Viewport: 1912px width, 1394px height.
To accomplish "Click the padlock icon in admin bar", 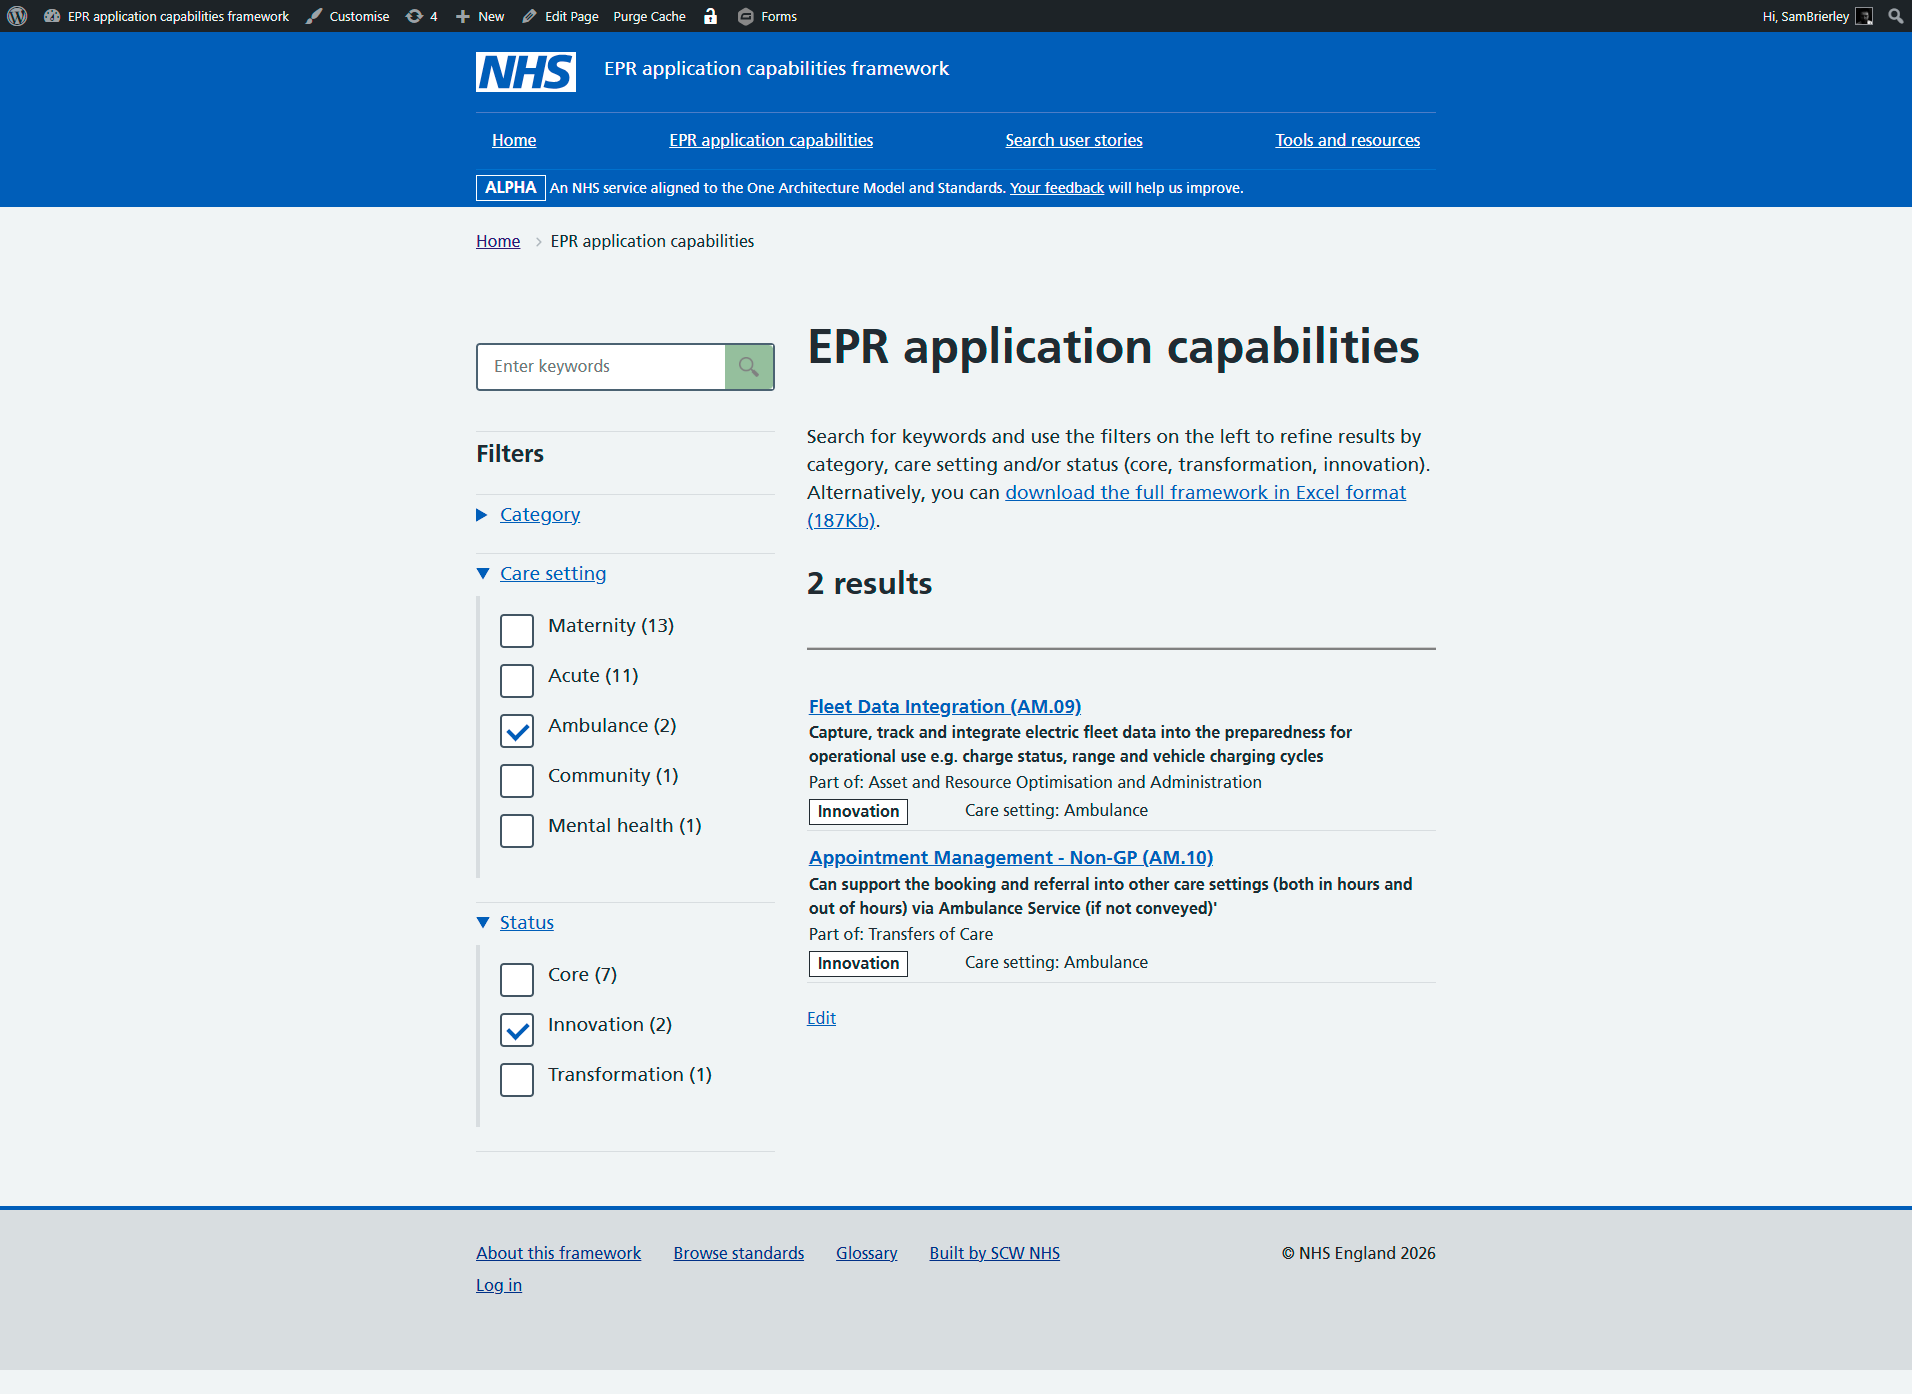I will point(710,16).
